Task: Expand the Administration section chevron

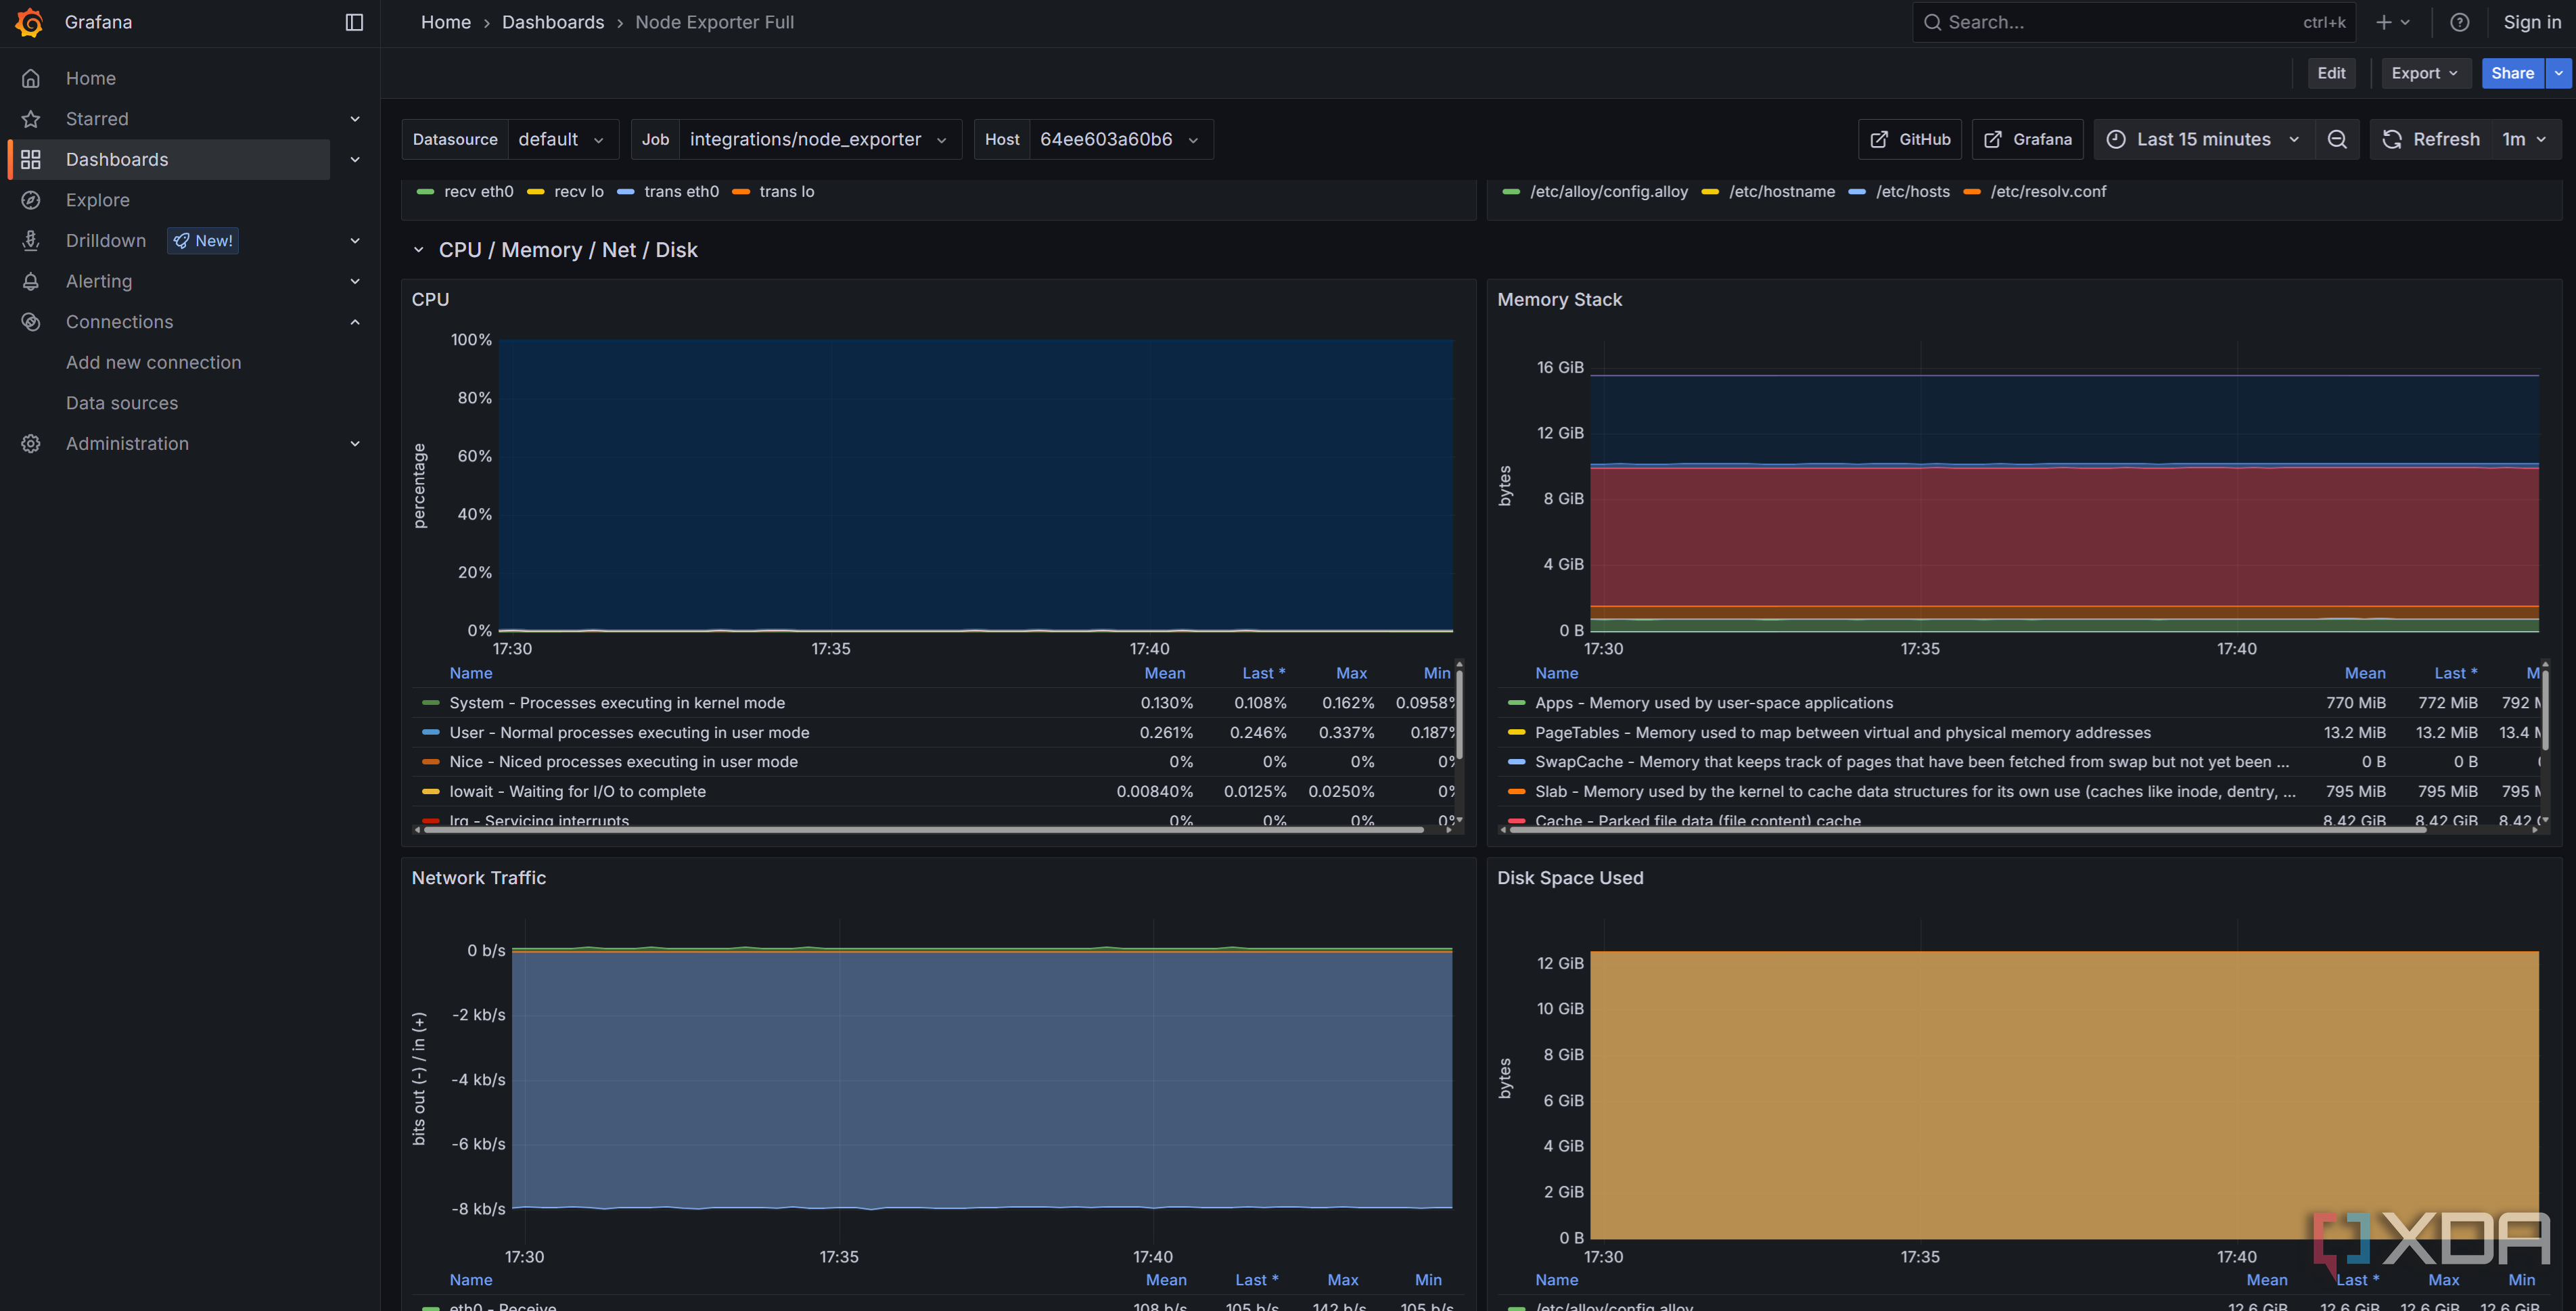Action: pos(355,444)
